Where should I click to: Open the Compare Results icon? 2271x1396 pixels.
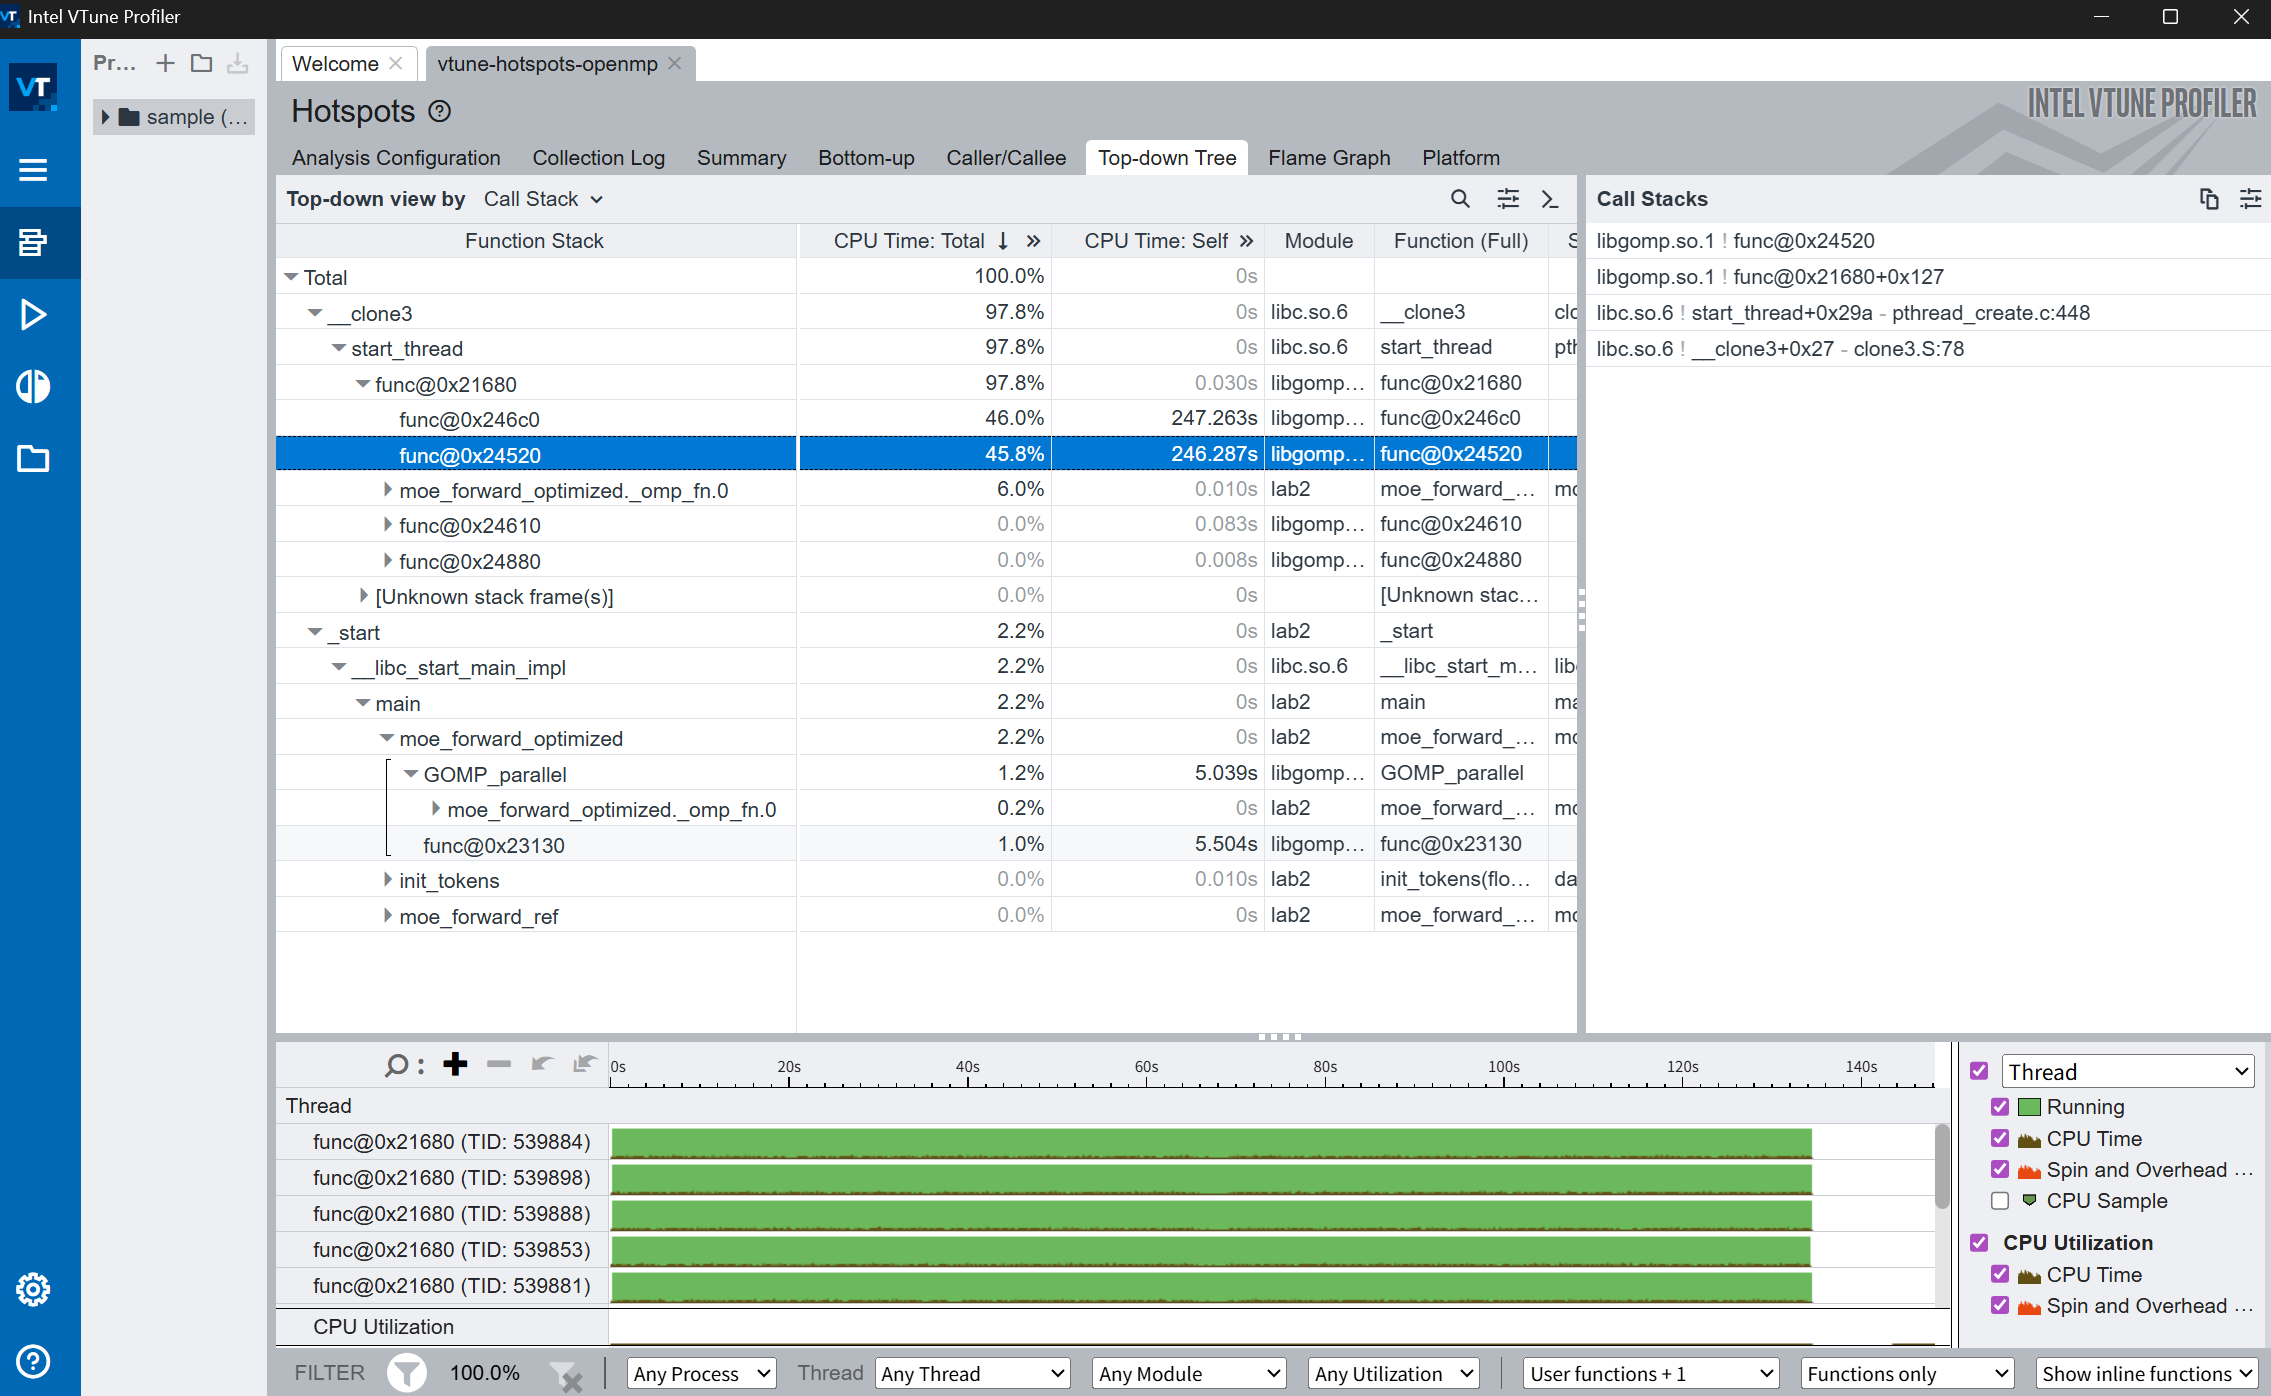click(33, 387)
